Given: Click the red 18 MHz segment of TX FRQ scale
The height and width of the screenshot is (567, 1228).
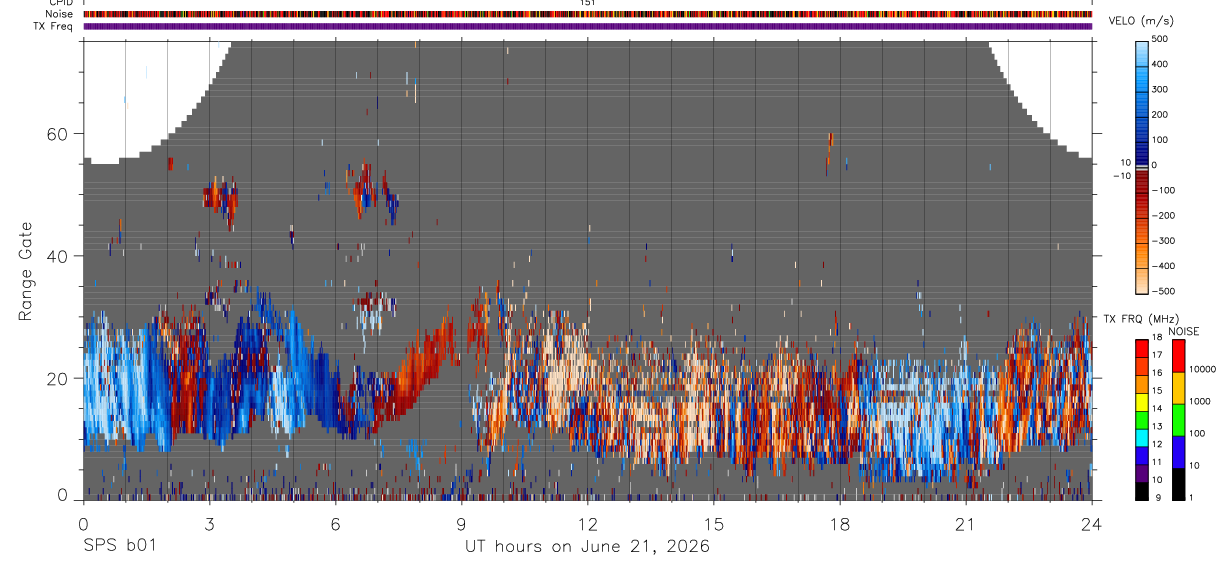Looking at the screenshot, I should click(x=1141, y=346).
